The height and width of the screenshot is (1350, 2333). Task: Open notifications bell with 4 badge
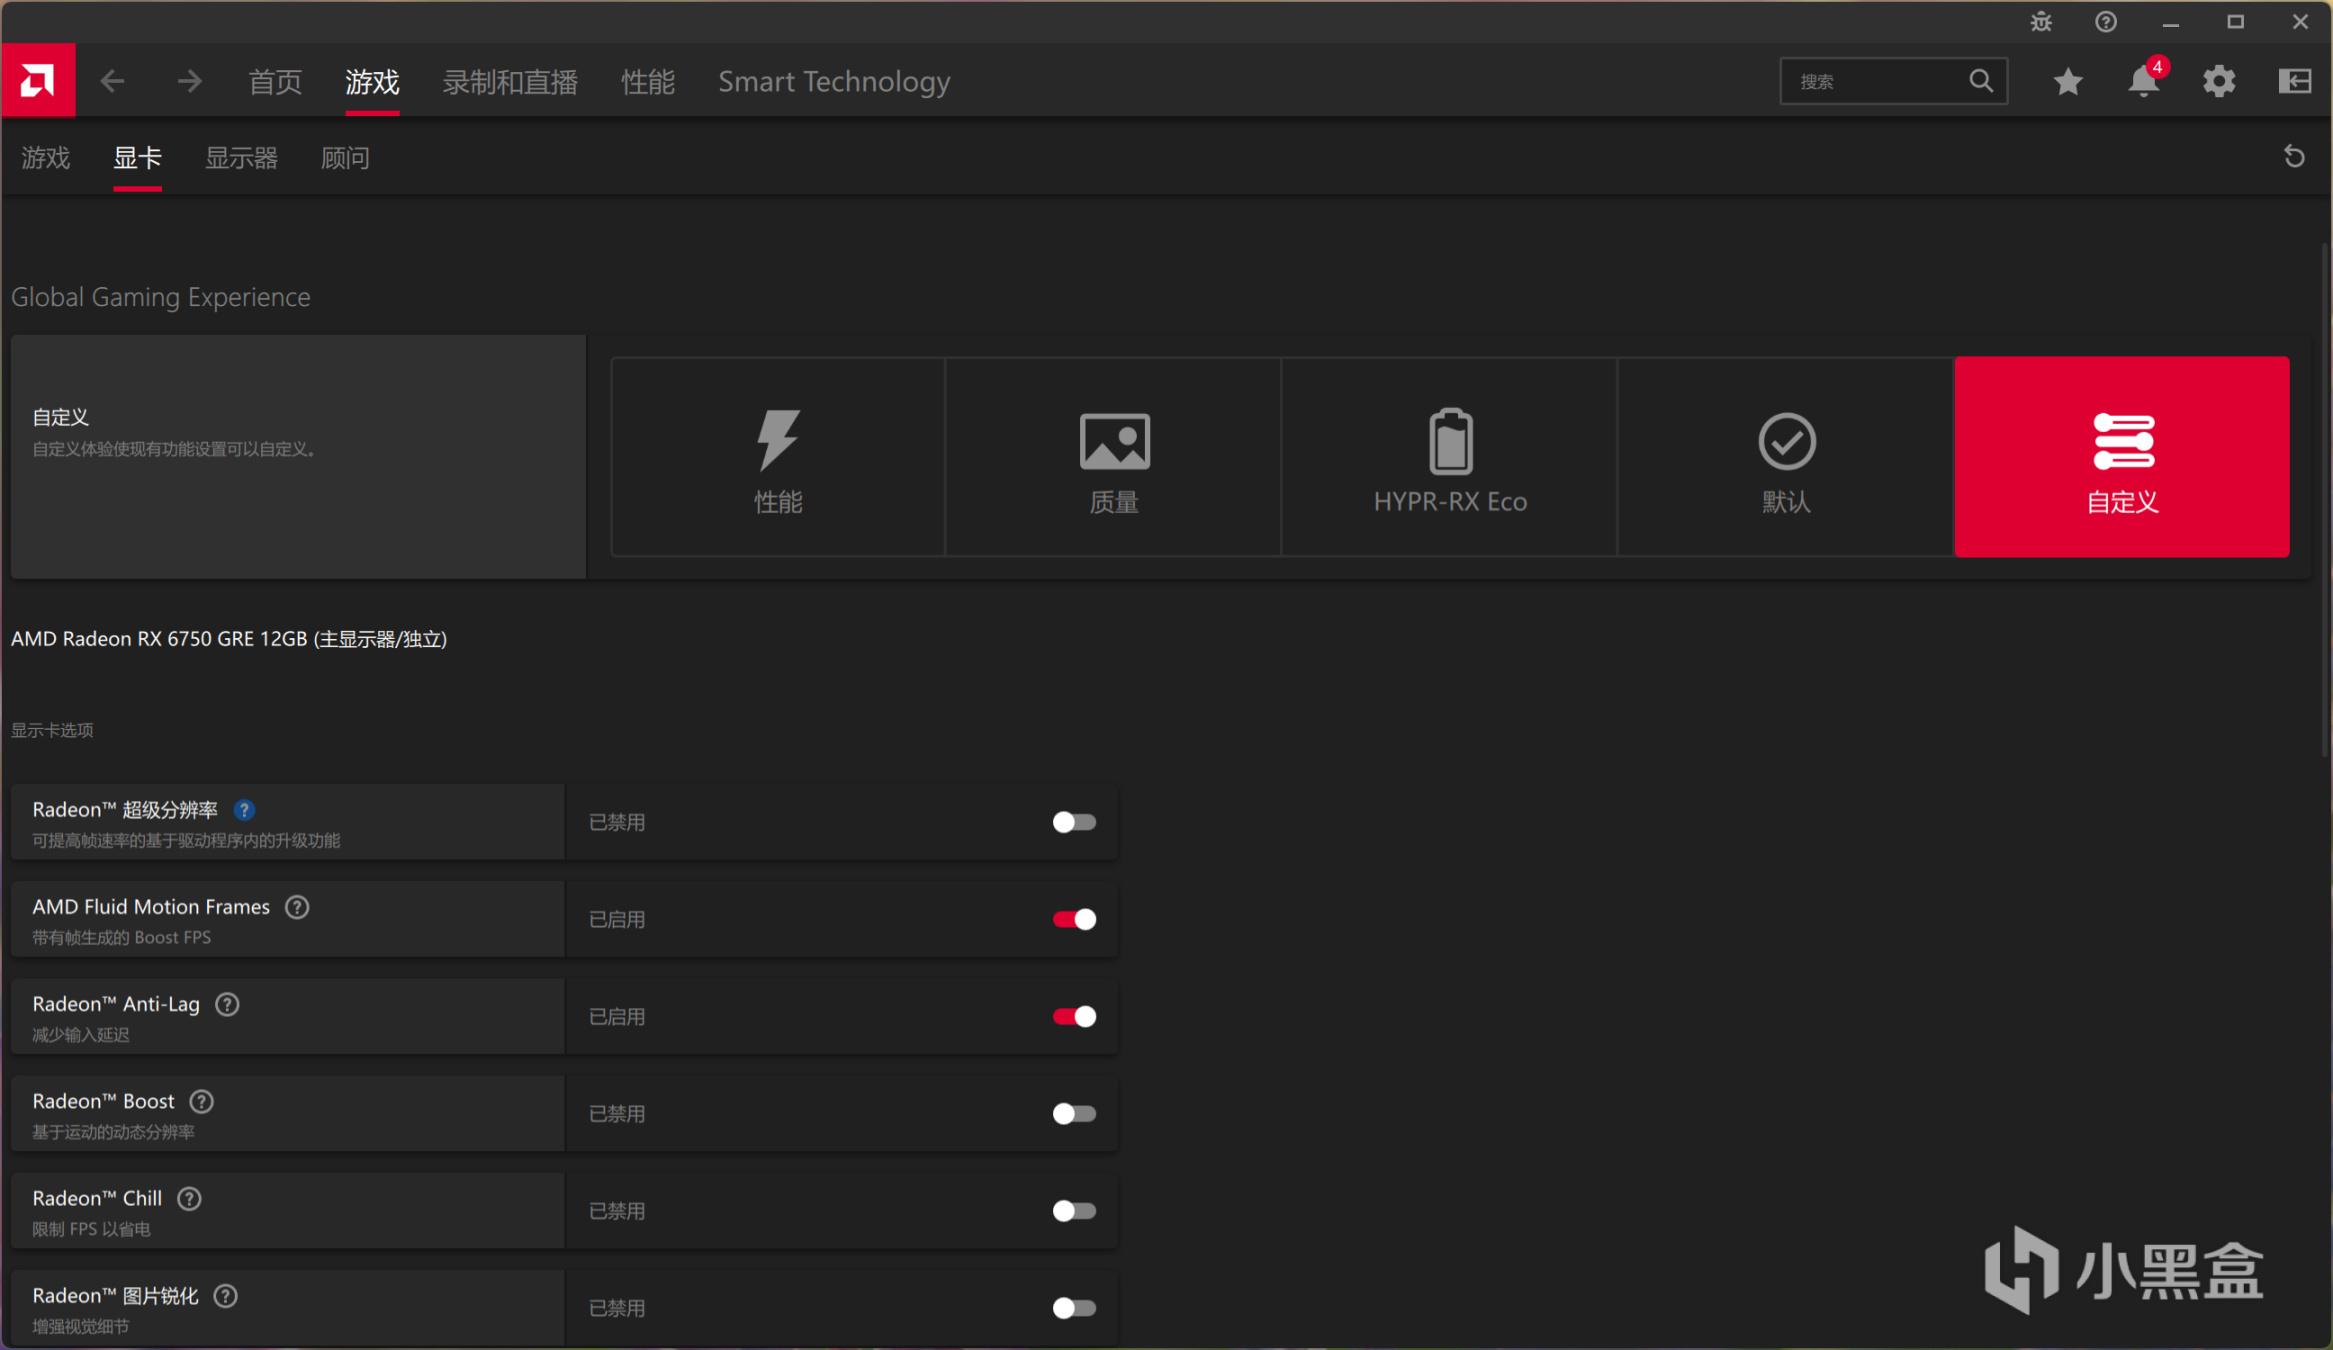[2143, 81]
